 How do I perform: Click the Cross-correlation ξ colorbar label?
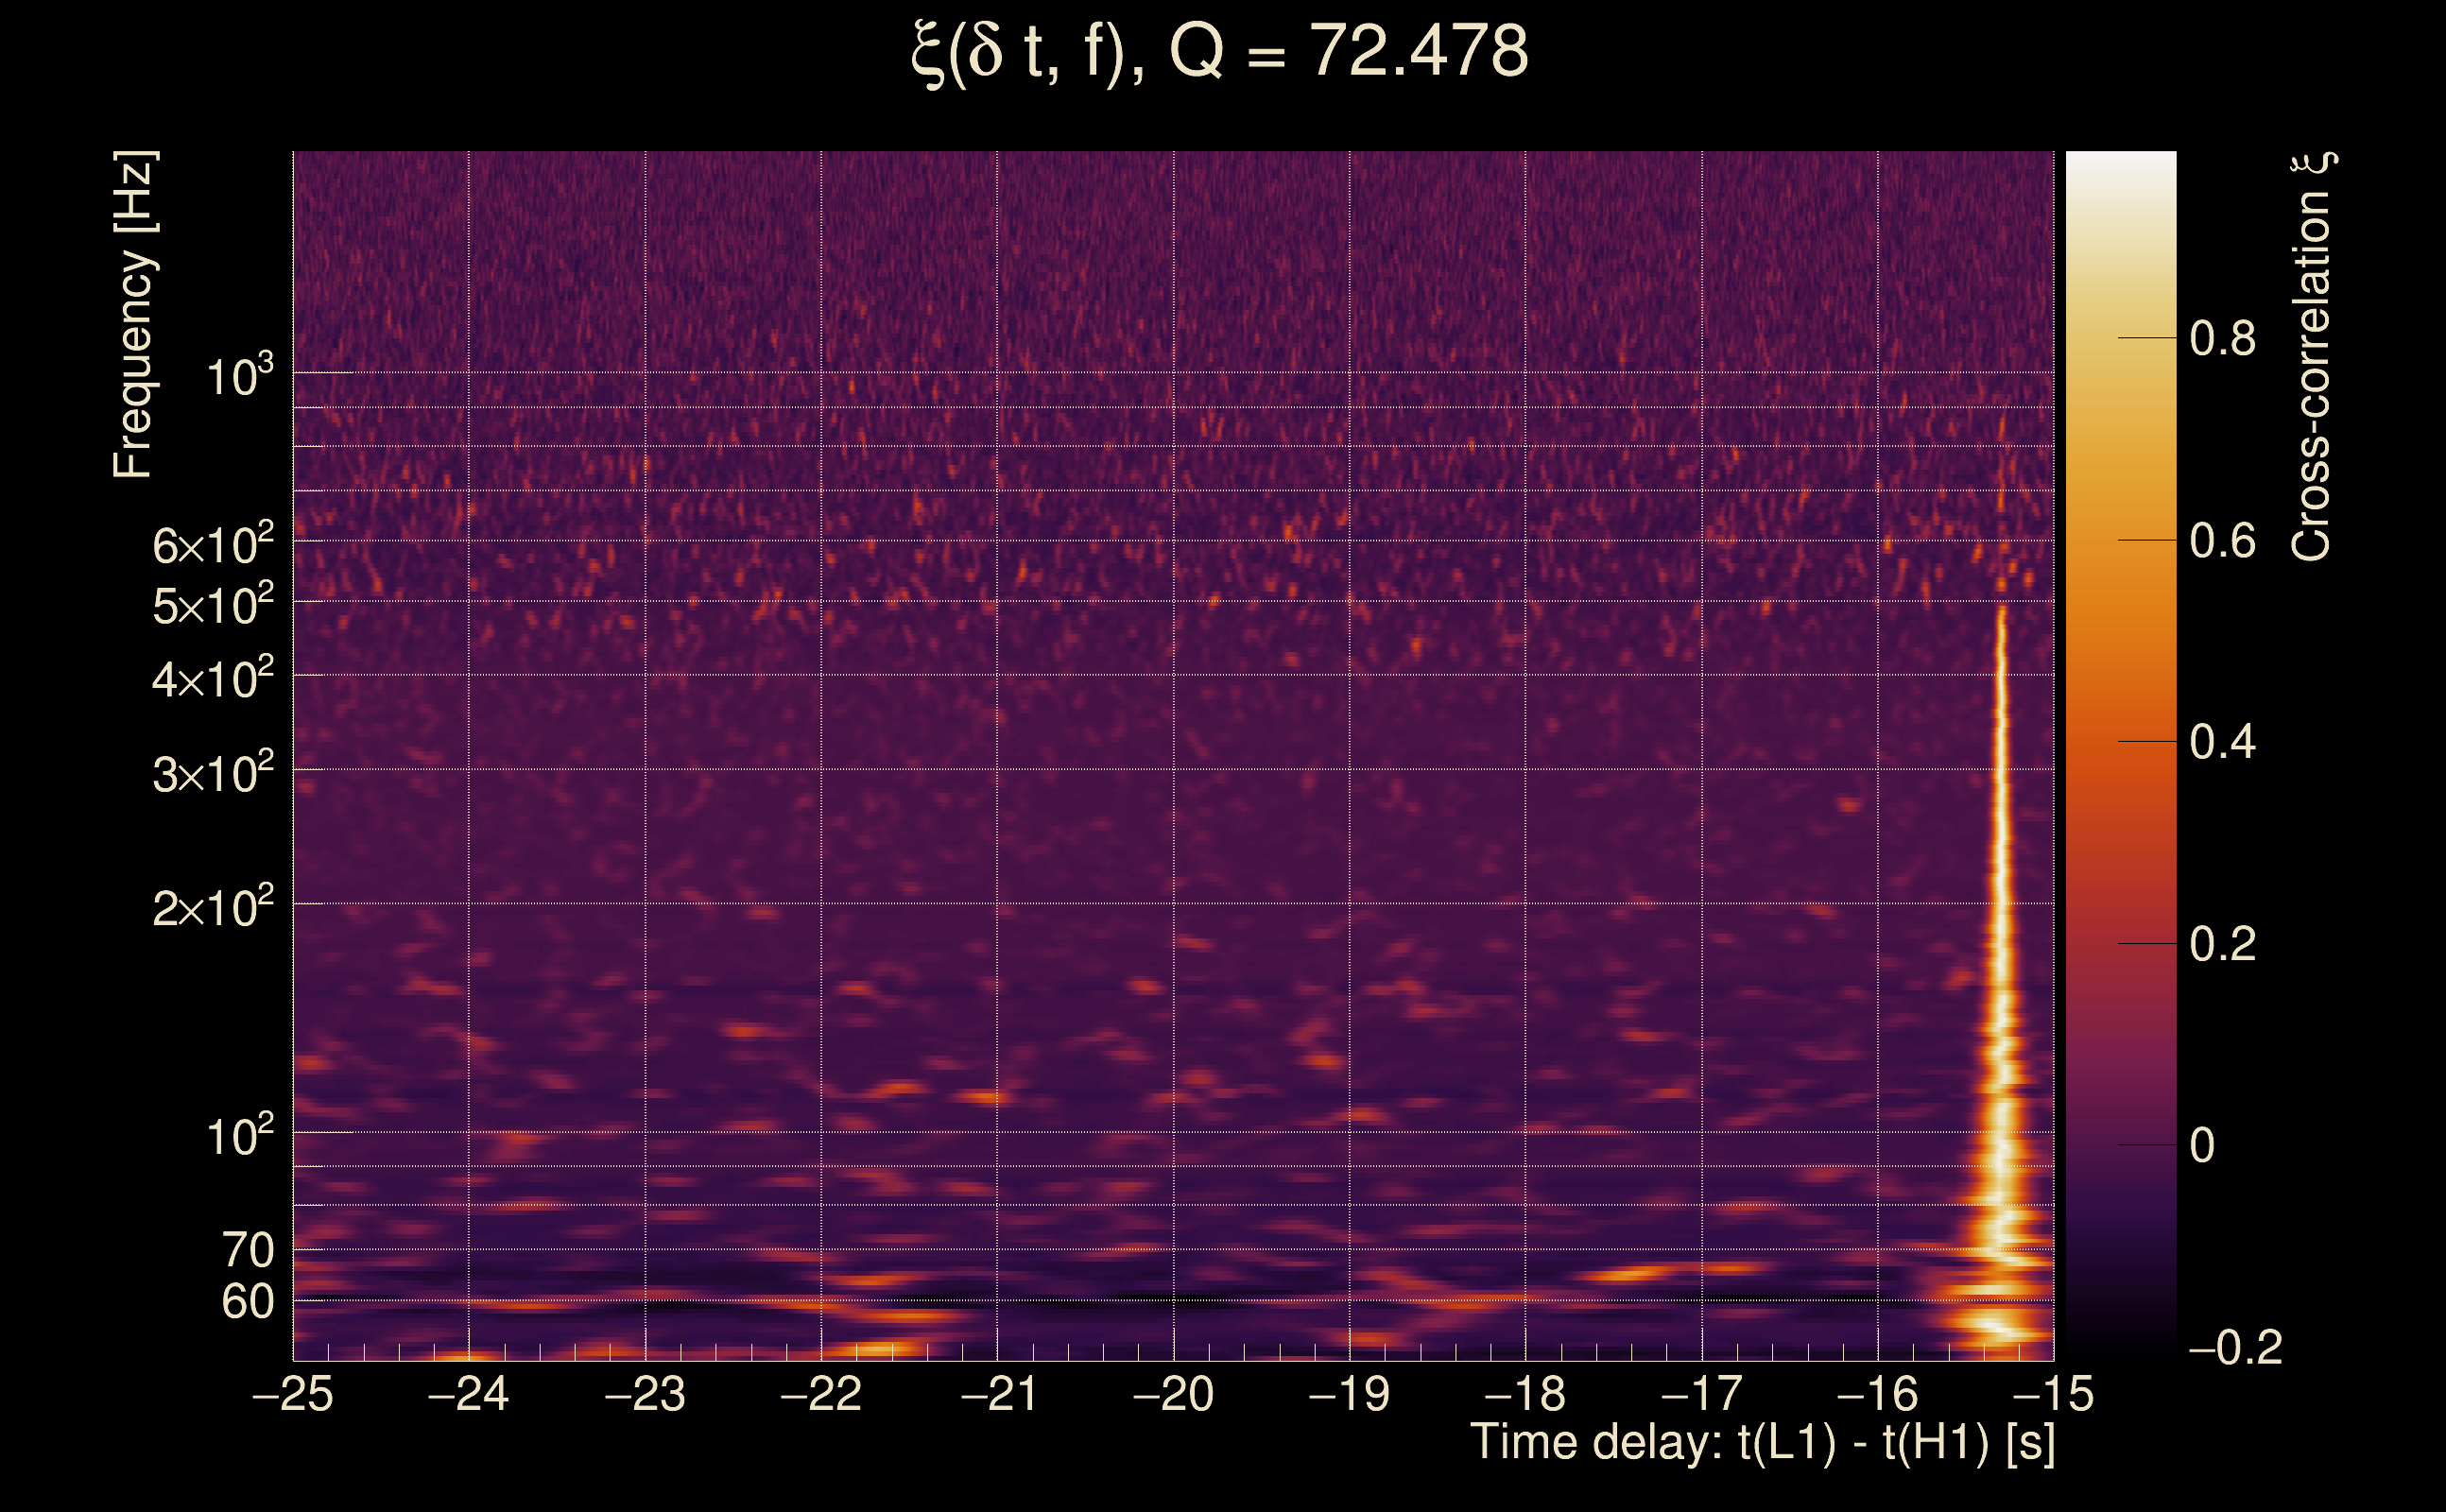[x=2312, y=356]
